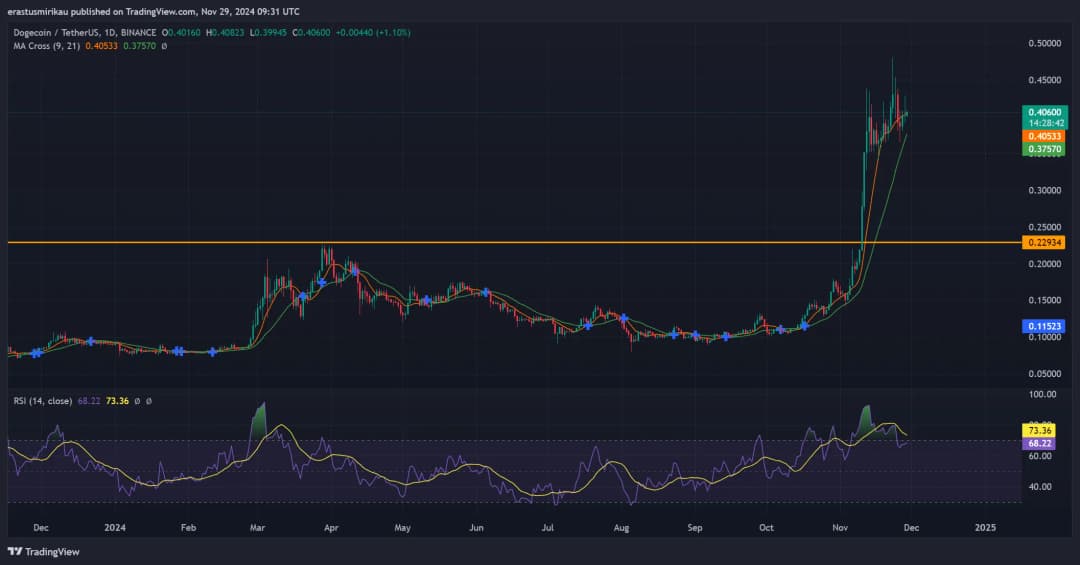Click the TradingView logo at bottom left
This screenshot has height=565, width=1080.
(43, 551)
